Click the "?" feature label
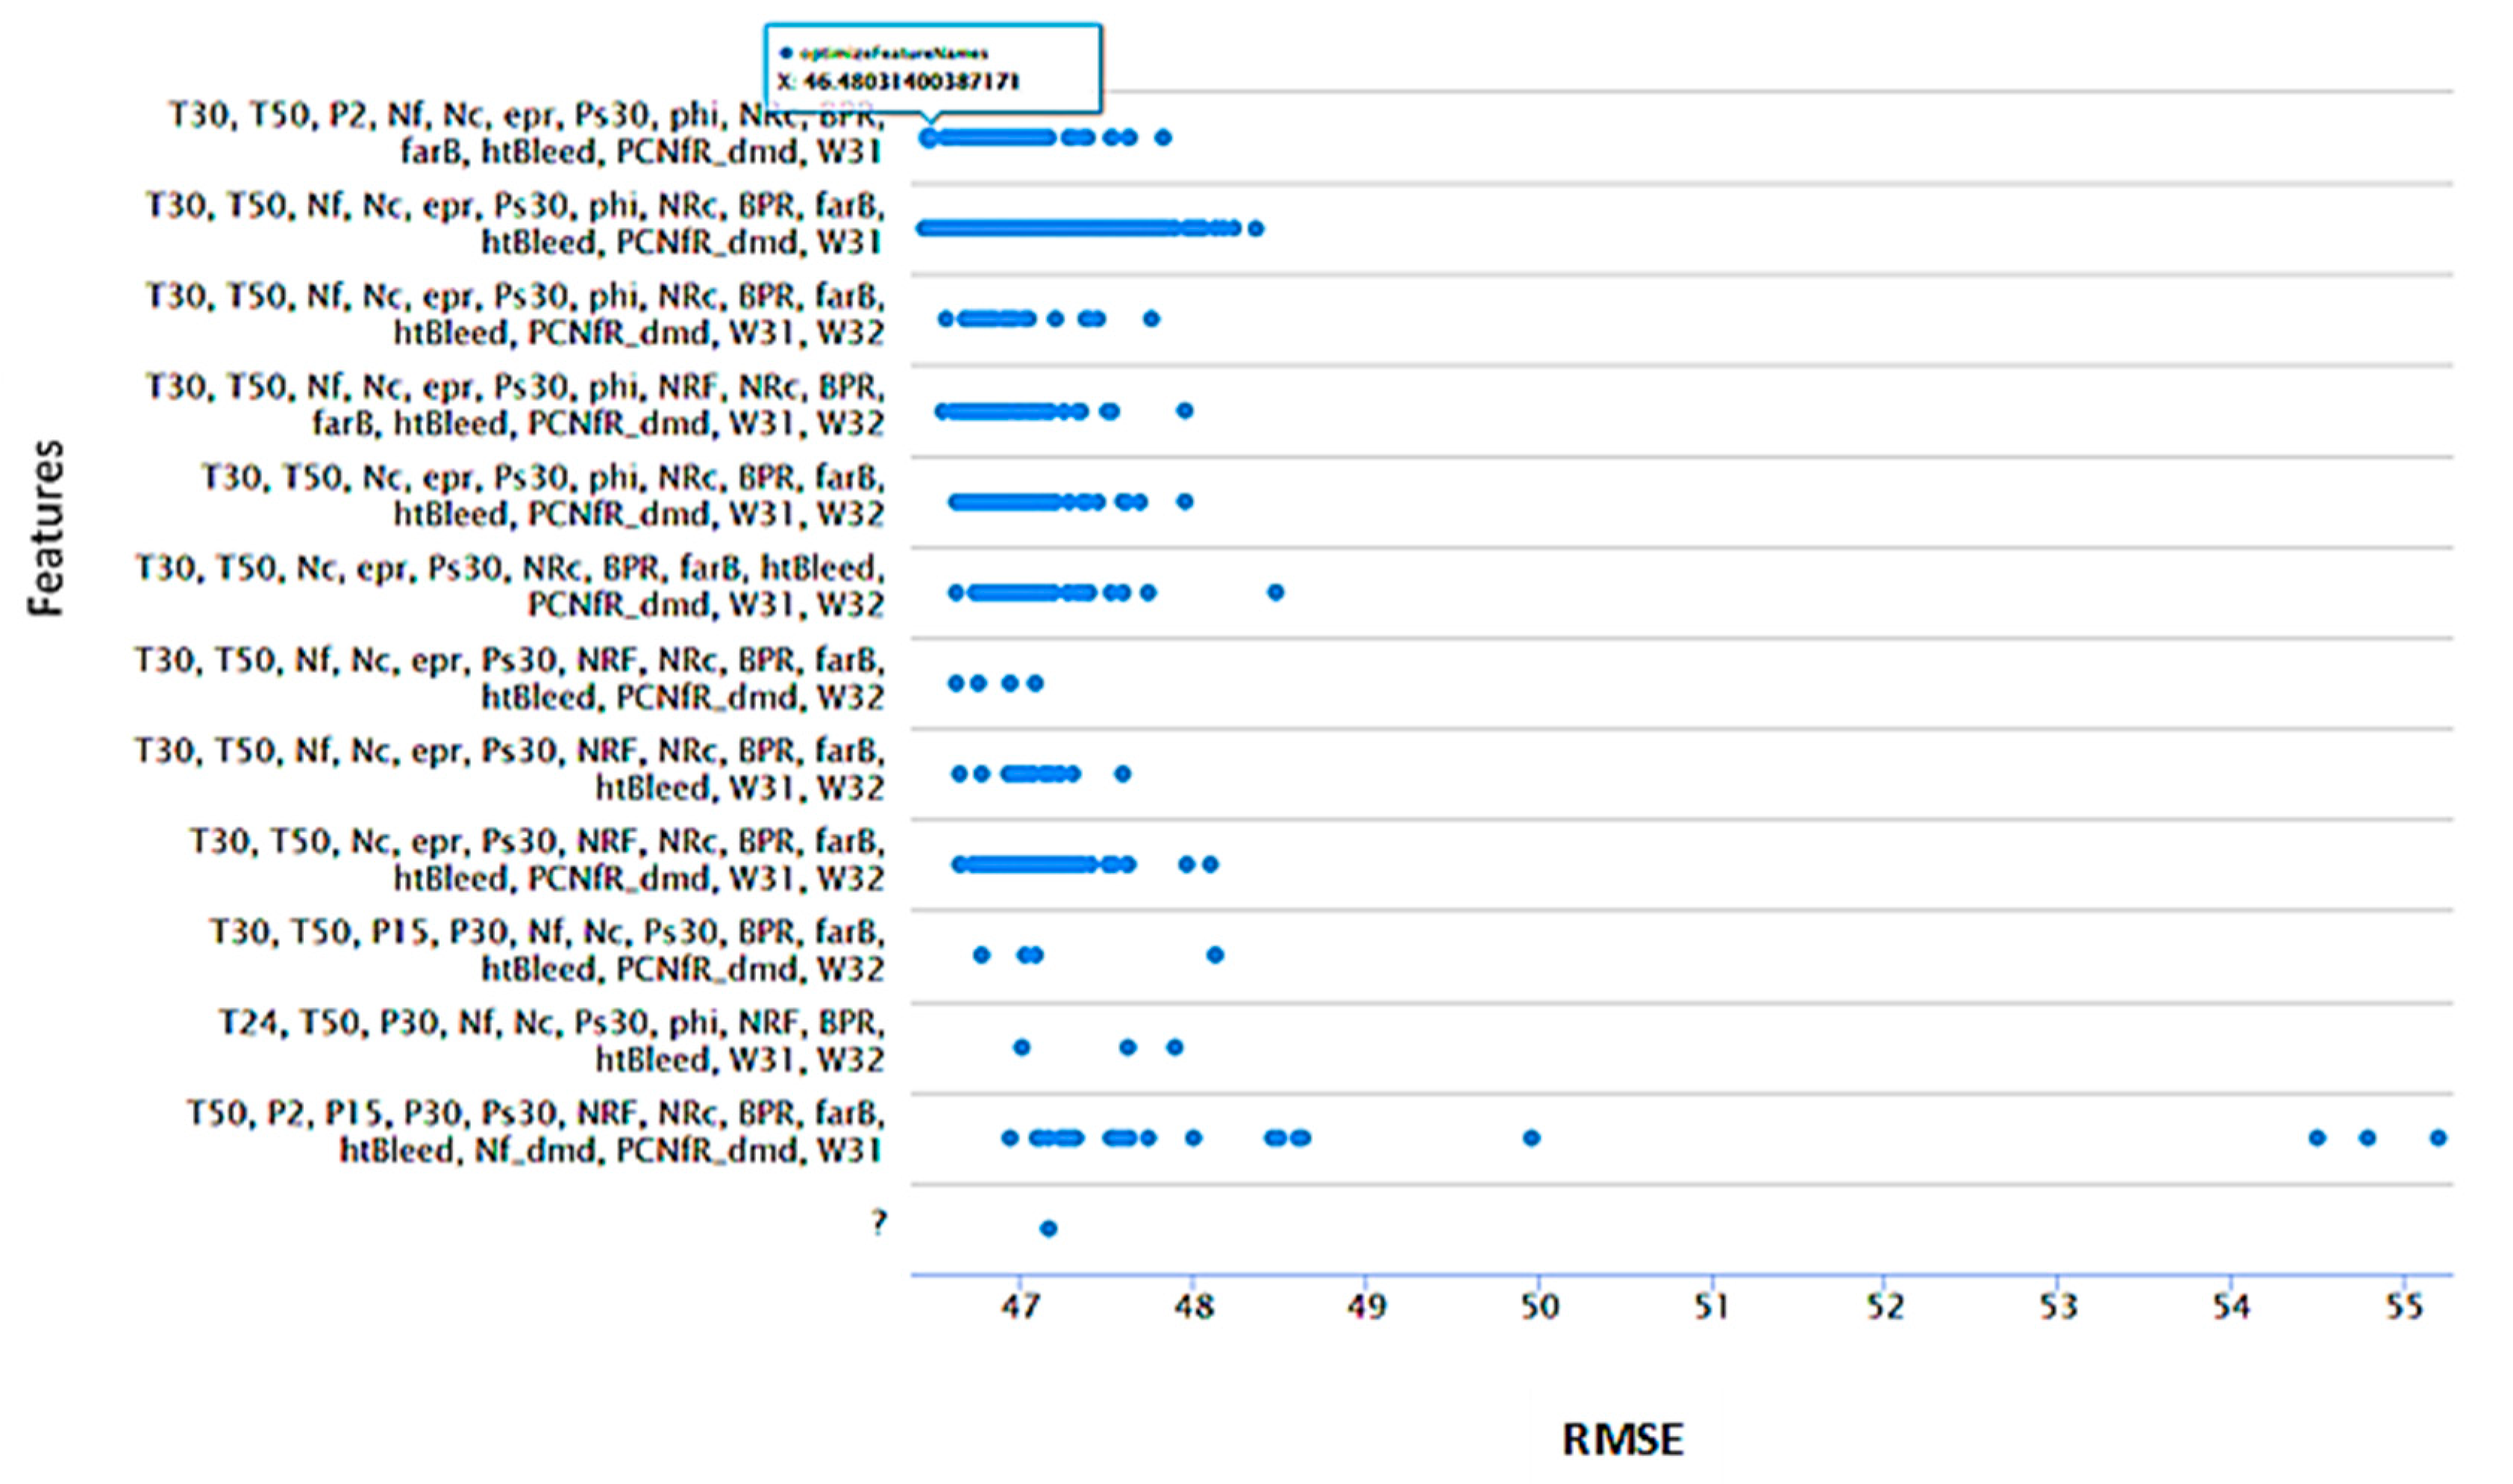 878,1222
